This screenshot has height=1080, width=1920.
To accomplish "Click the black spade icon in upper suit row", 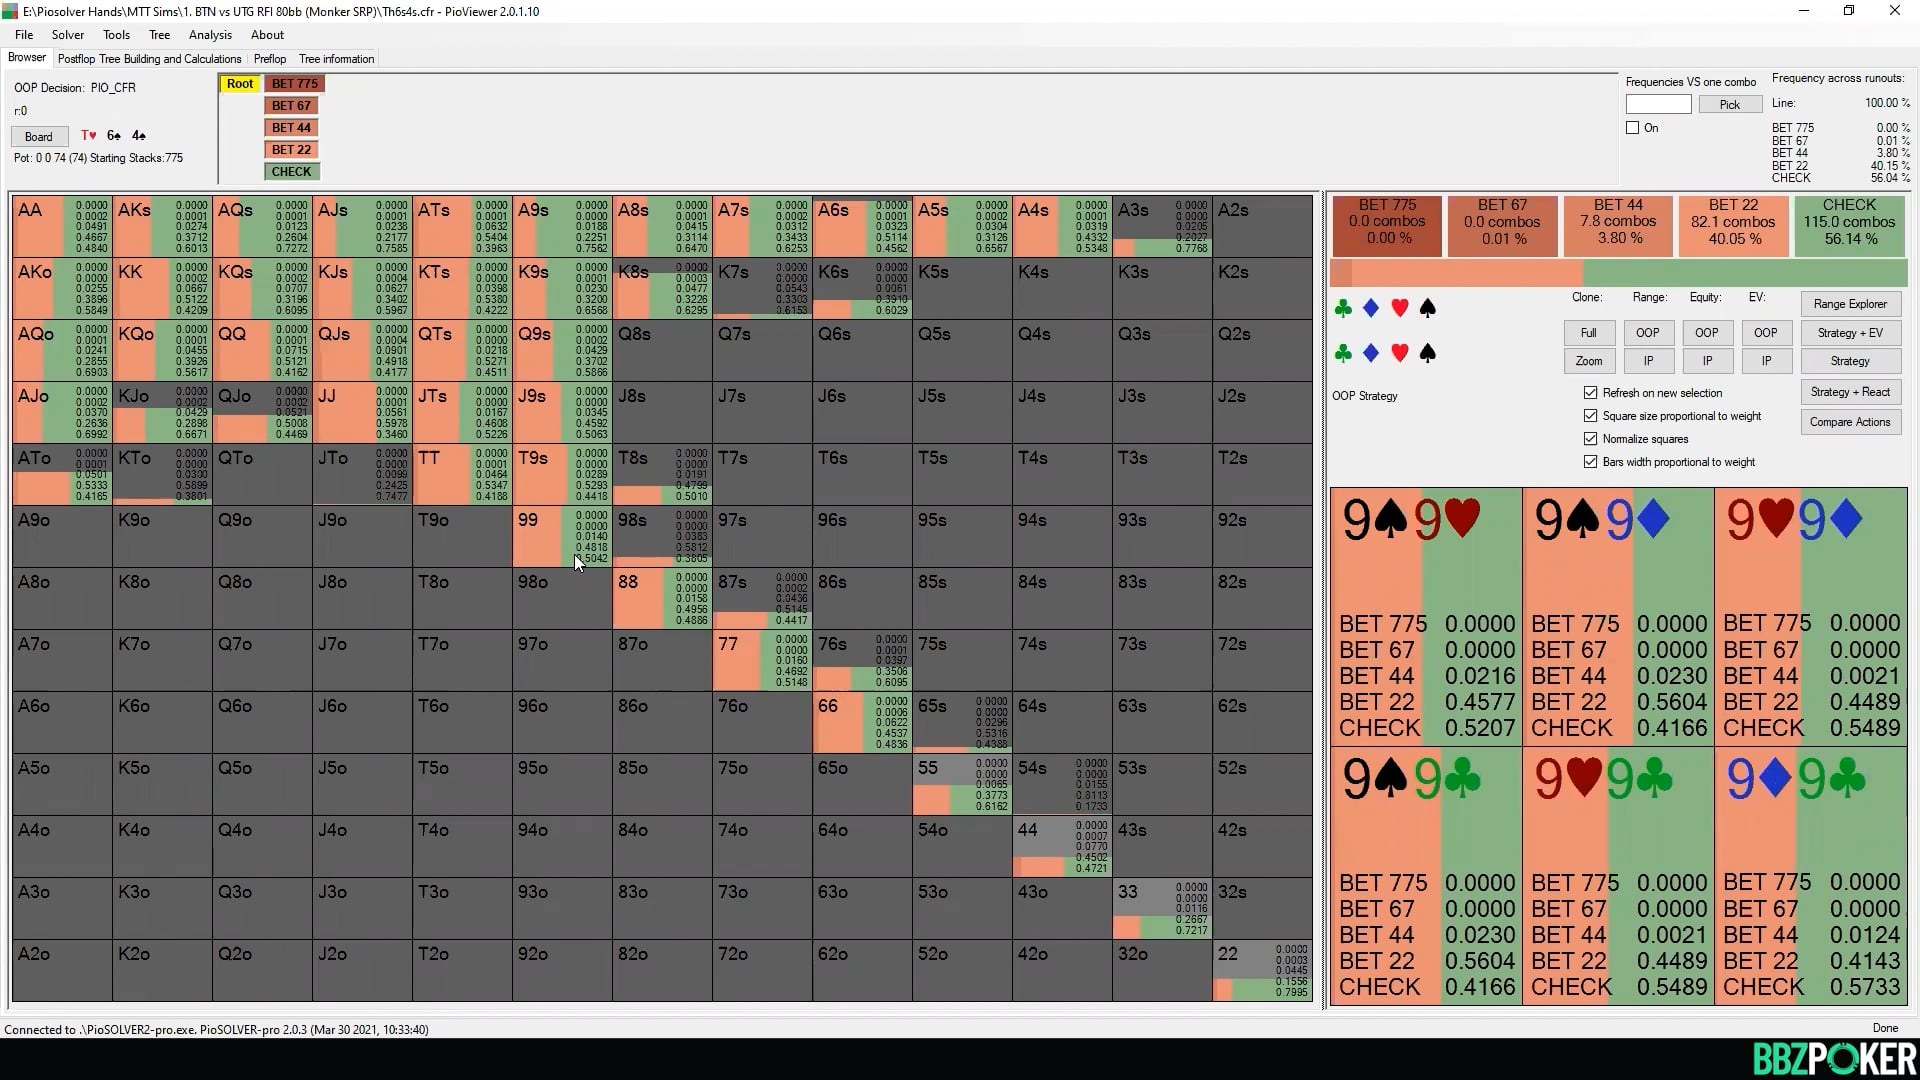I will (x=1428, y=309).
